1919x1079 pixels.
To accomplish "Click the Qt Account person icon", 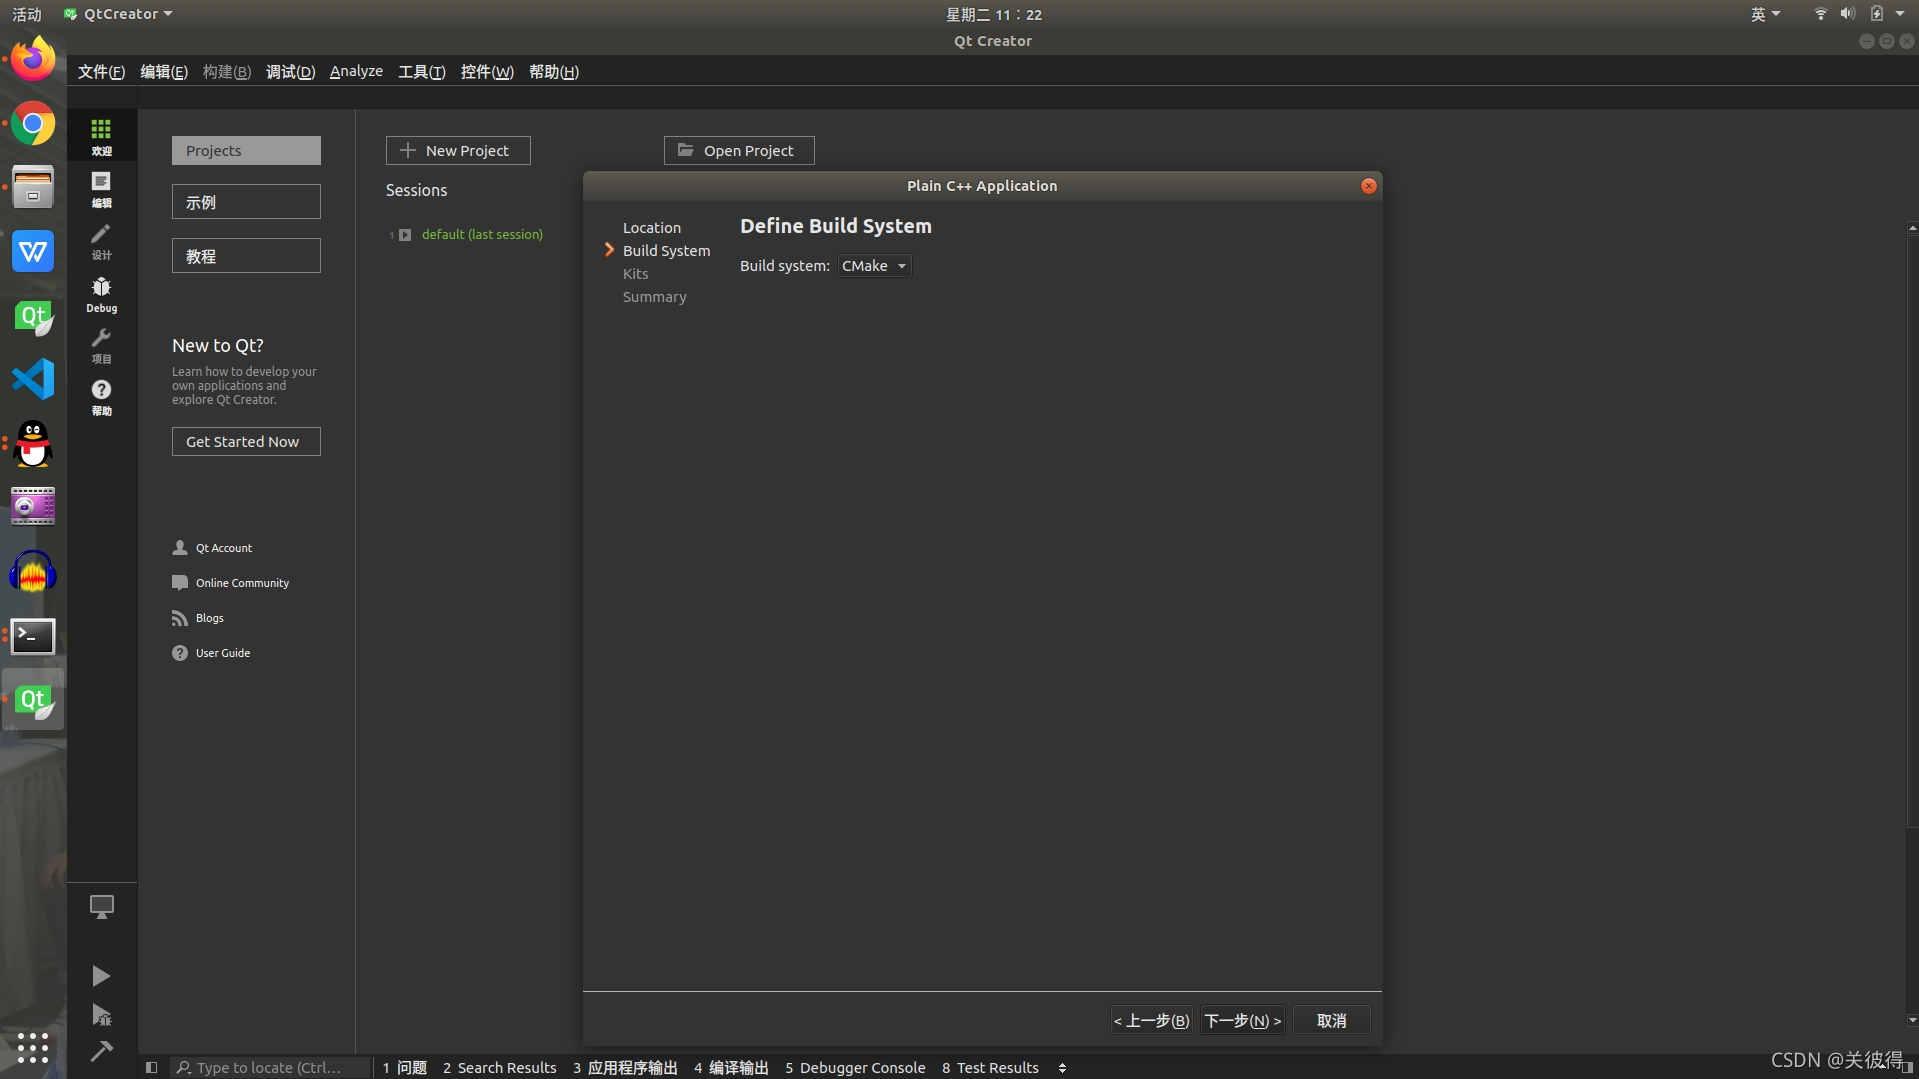I will (x=180, y=548).
